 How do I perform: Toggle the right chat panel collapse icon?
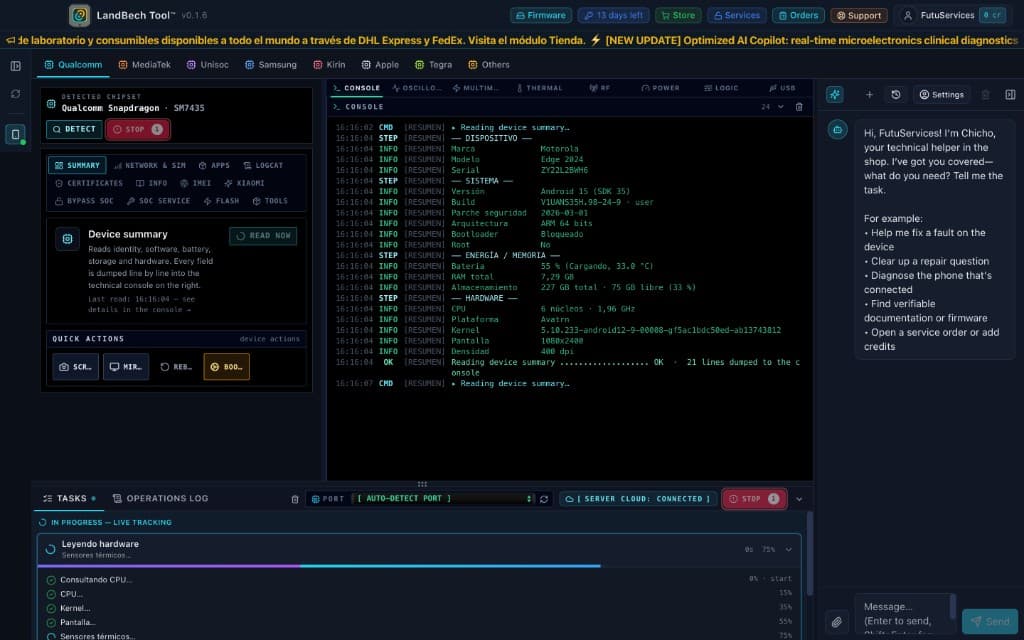[1010, 95]
